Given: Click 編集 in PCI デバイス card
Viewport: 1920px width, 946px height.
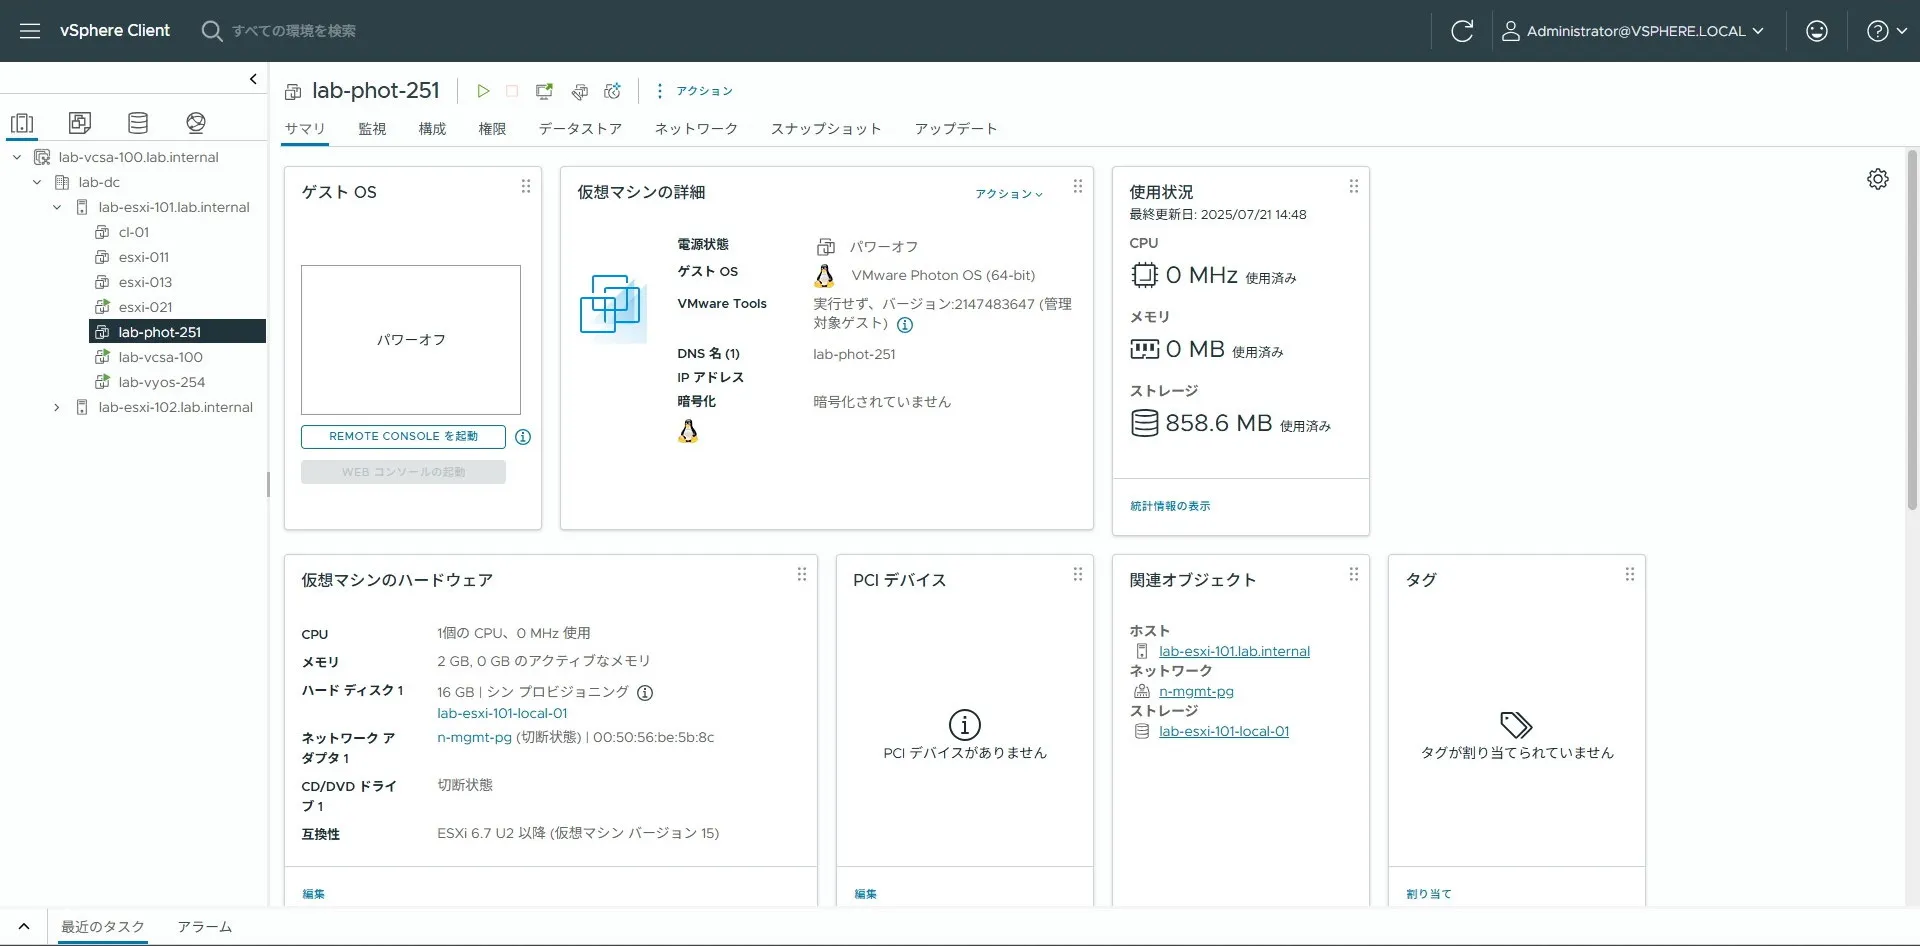Looking at the screenshot, I should point(865,895).
